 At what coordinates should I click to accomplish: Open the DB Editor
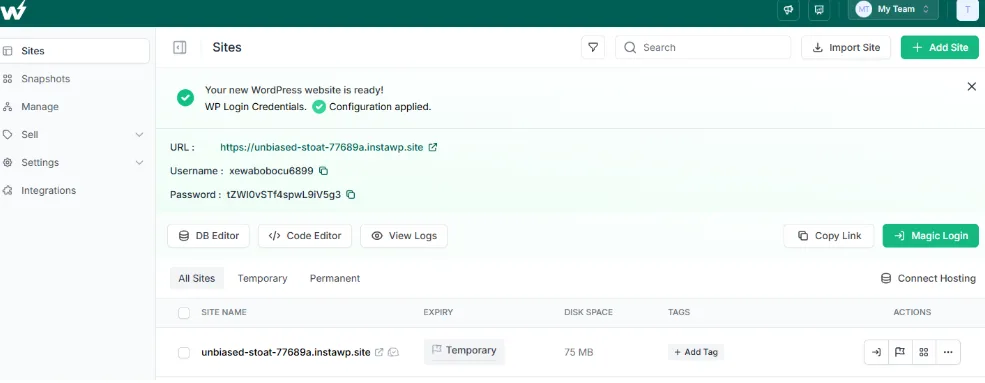point(209,236)
